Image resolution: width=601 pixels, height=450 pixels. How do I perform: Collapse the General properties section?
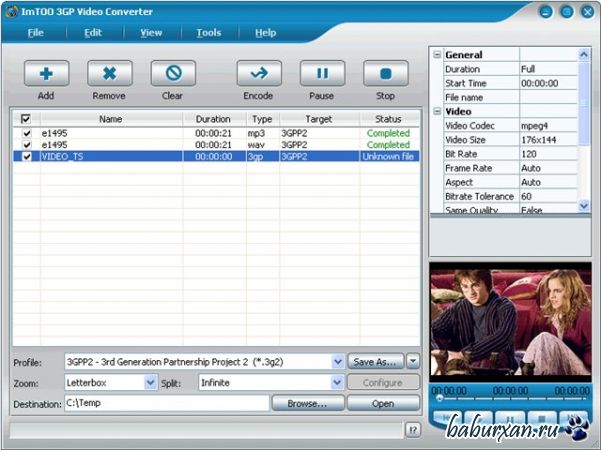pos(437,55)
